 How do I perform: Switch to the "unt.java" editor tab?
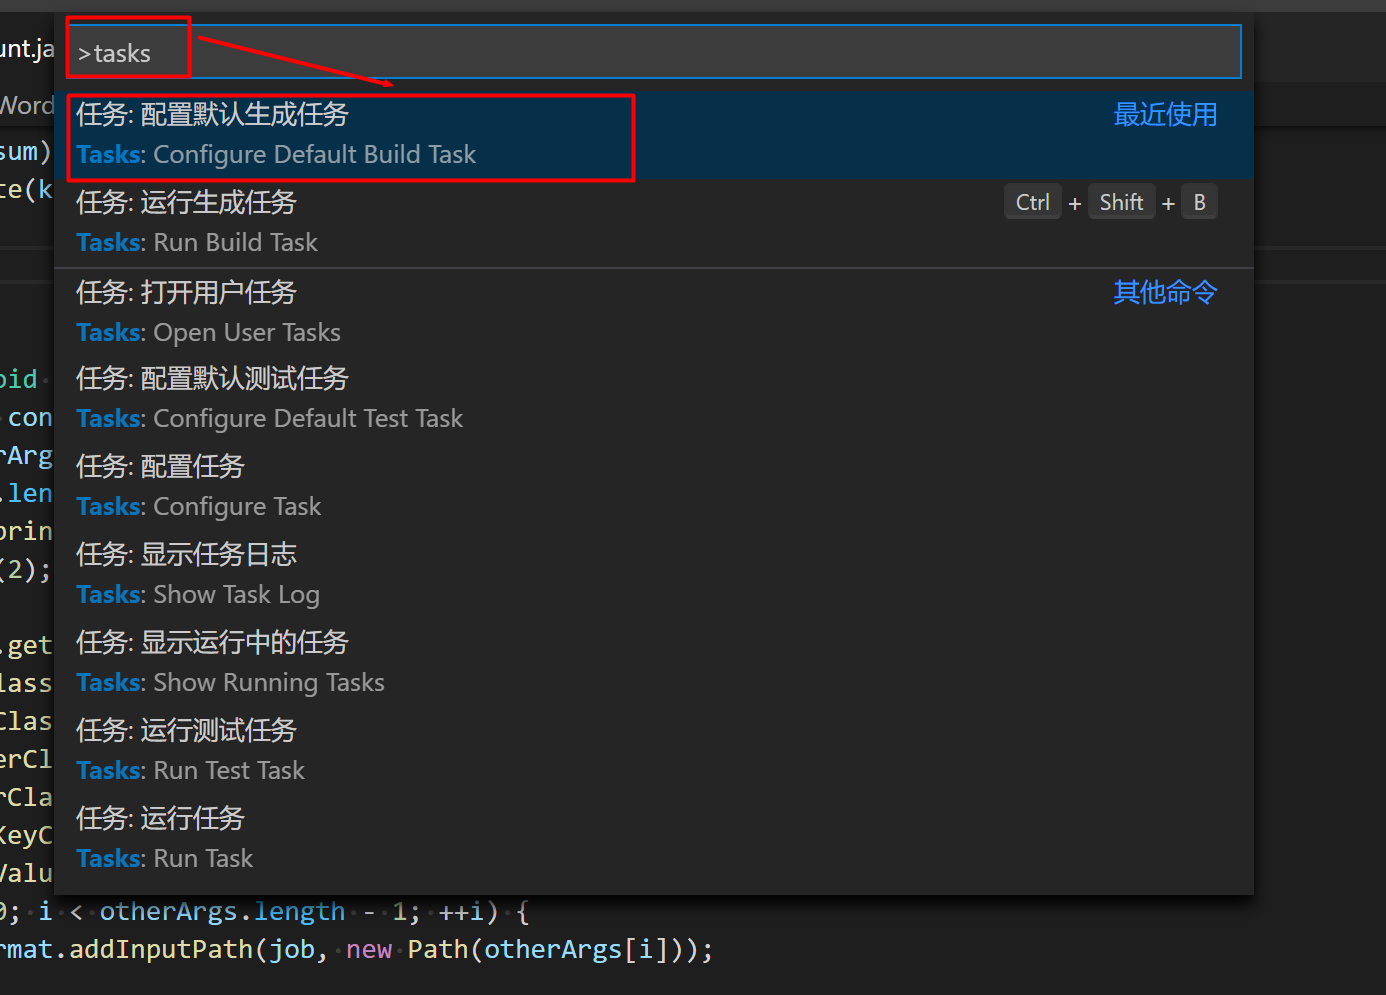point(27,48)
